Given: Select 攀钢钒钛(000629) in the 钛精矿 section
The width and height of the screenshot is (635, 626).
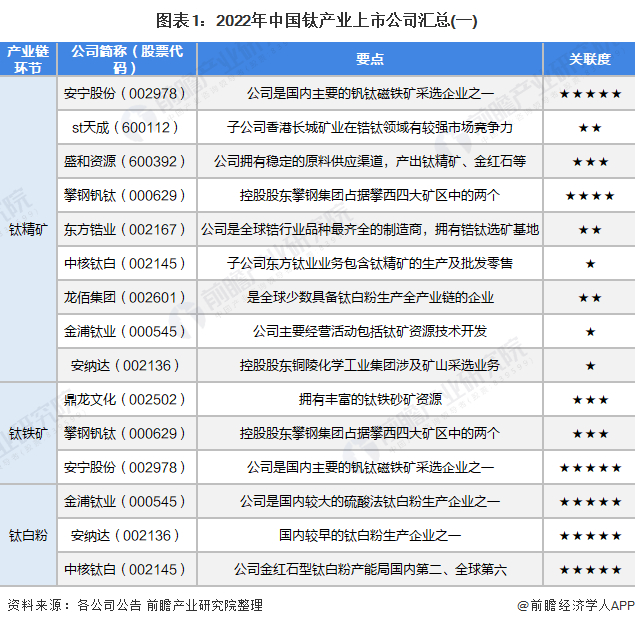Looking at the screenshot, I should point(125,196).
